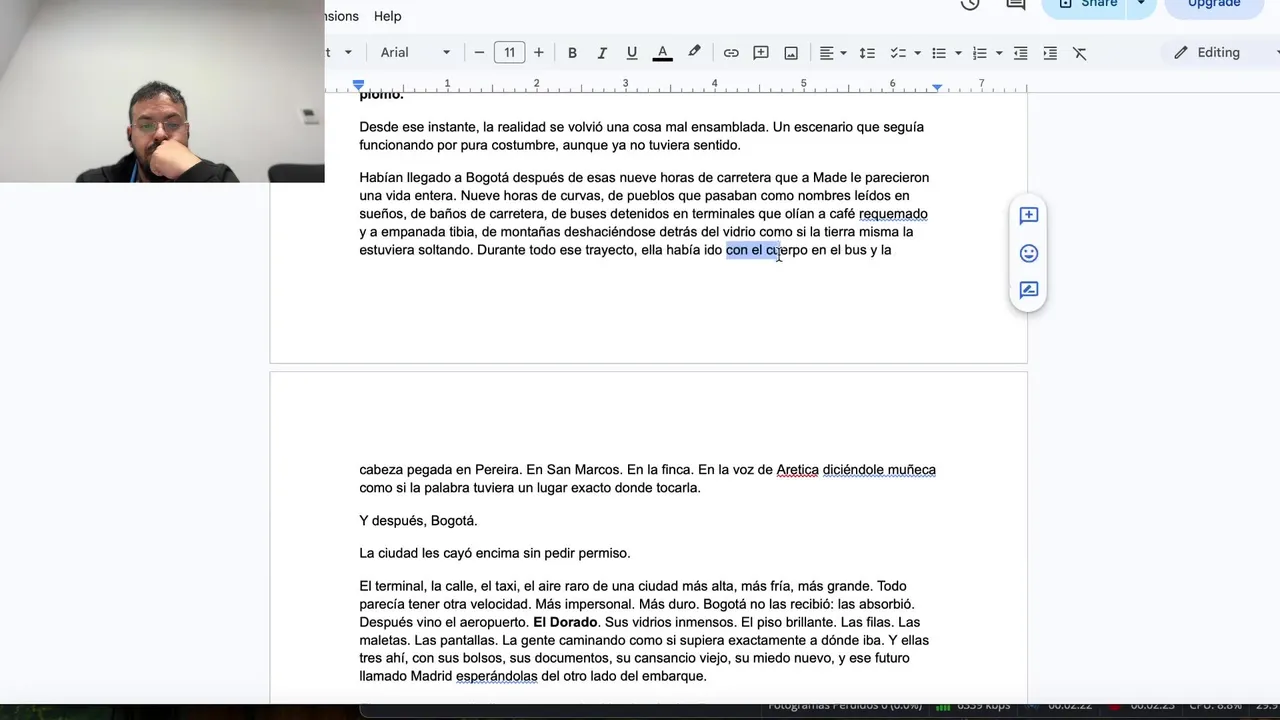Click the underlined phrase 'diciéndole muñeca'
The width and height of the screenshot is (1280, 720).
(x=879, y=470)
